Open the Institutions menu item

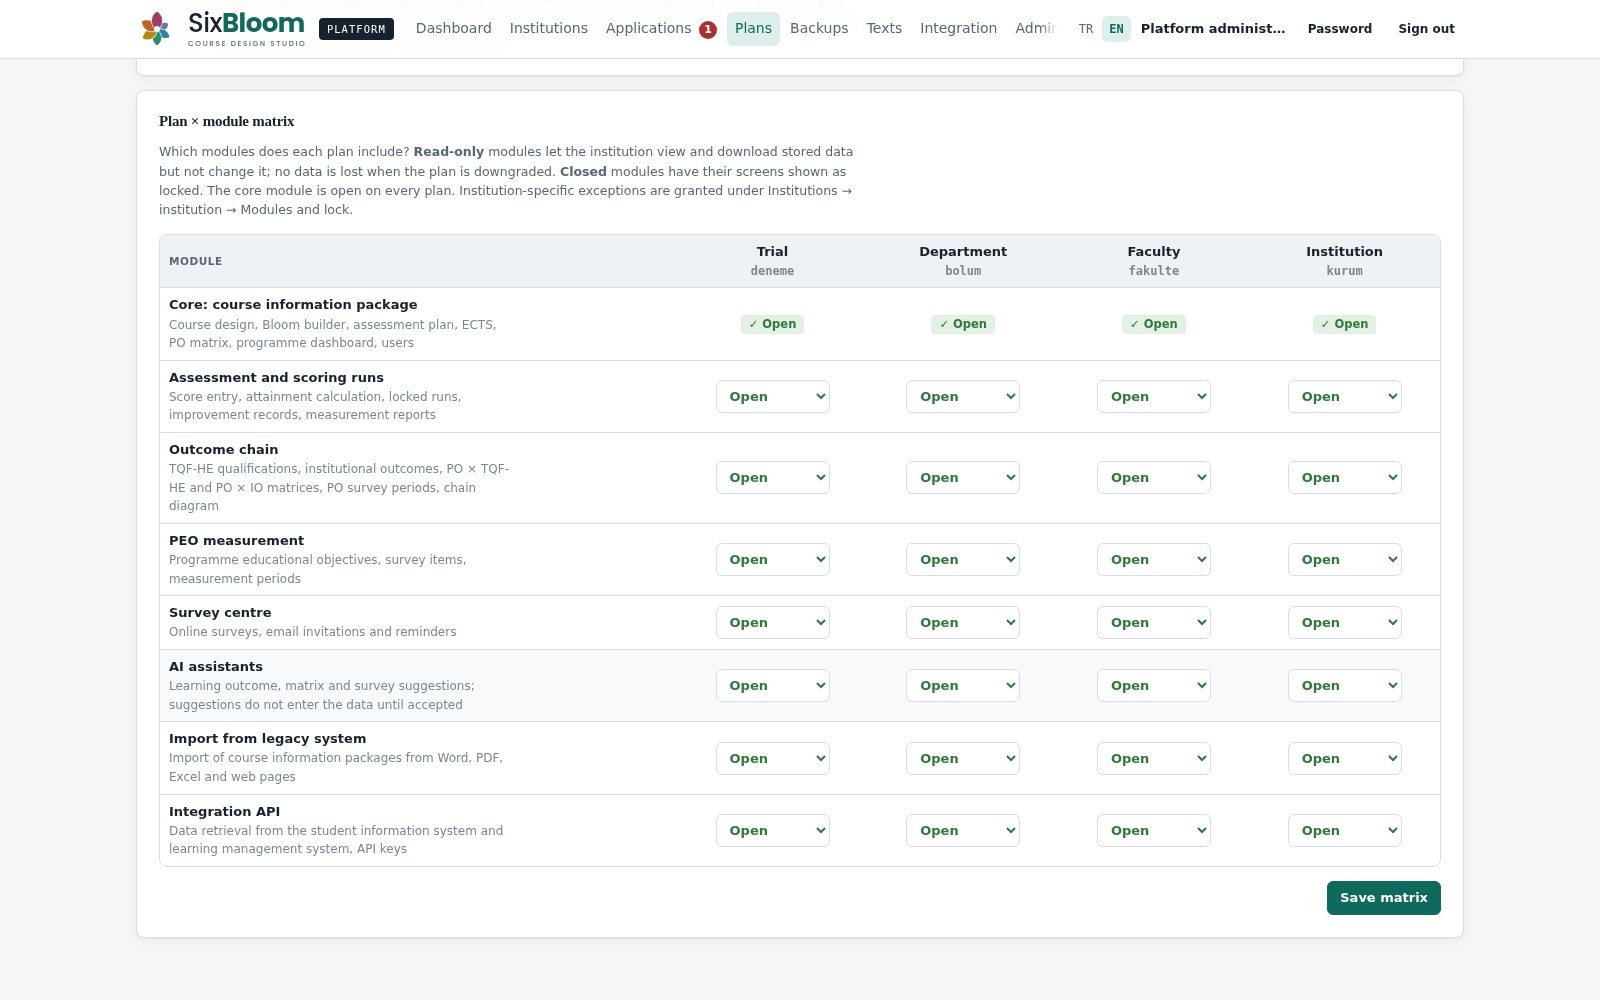pyautogui.click(x=548, y=28)
